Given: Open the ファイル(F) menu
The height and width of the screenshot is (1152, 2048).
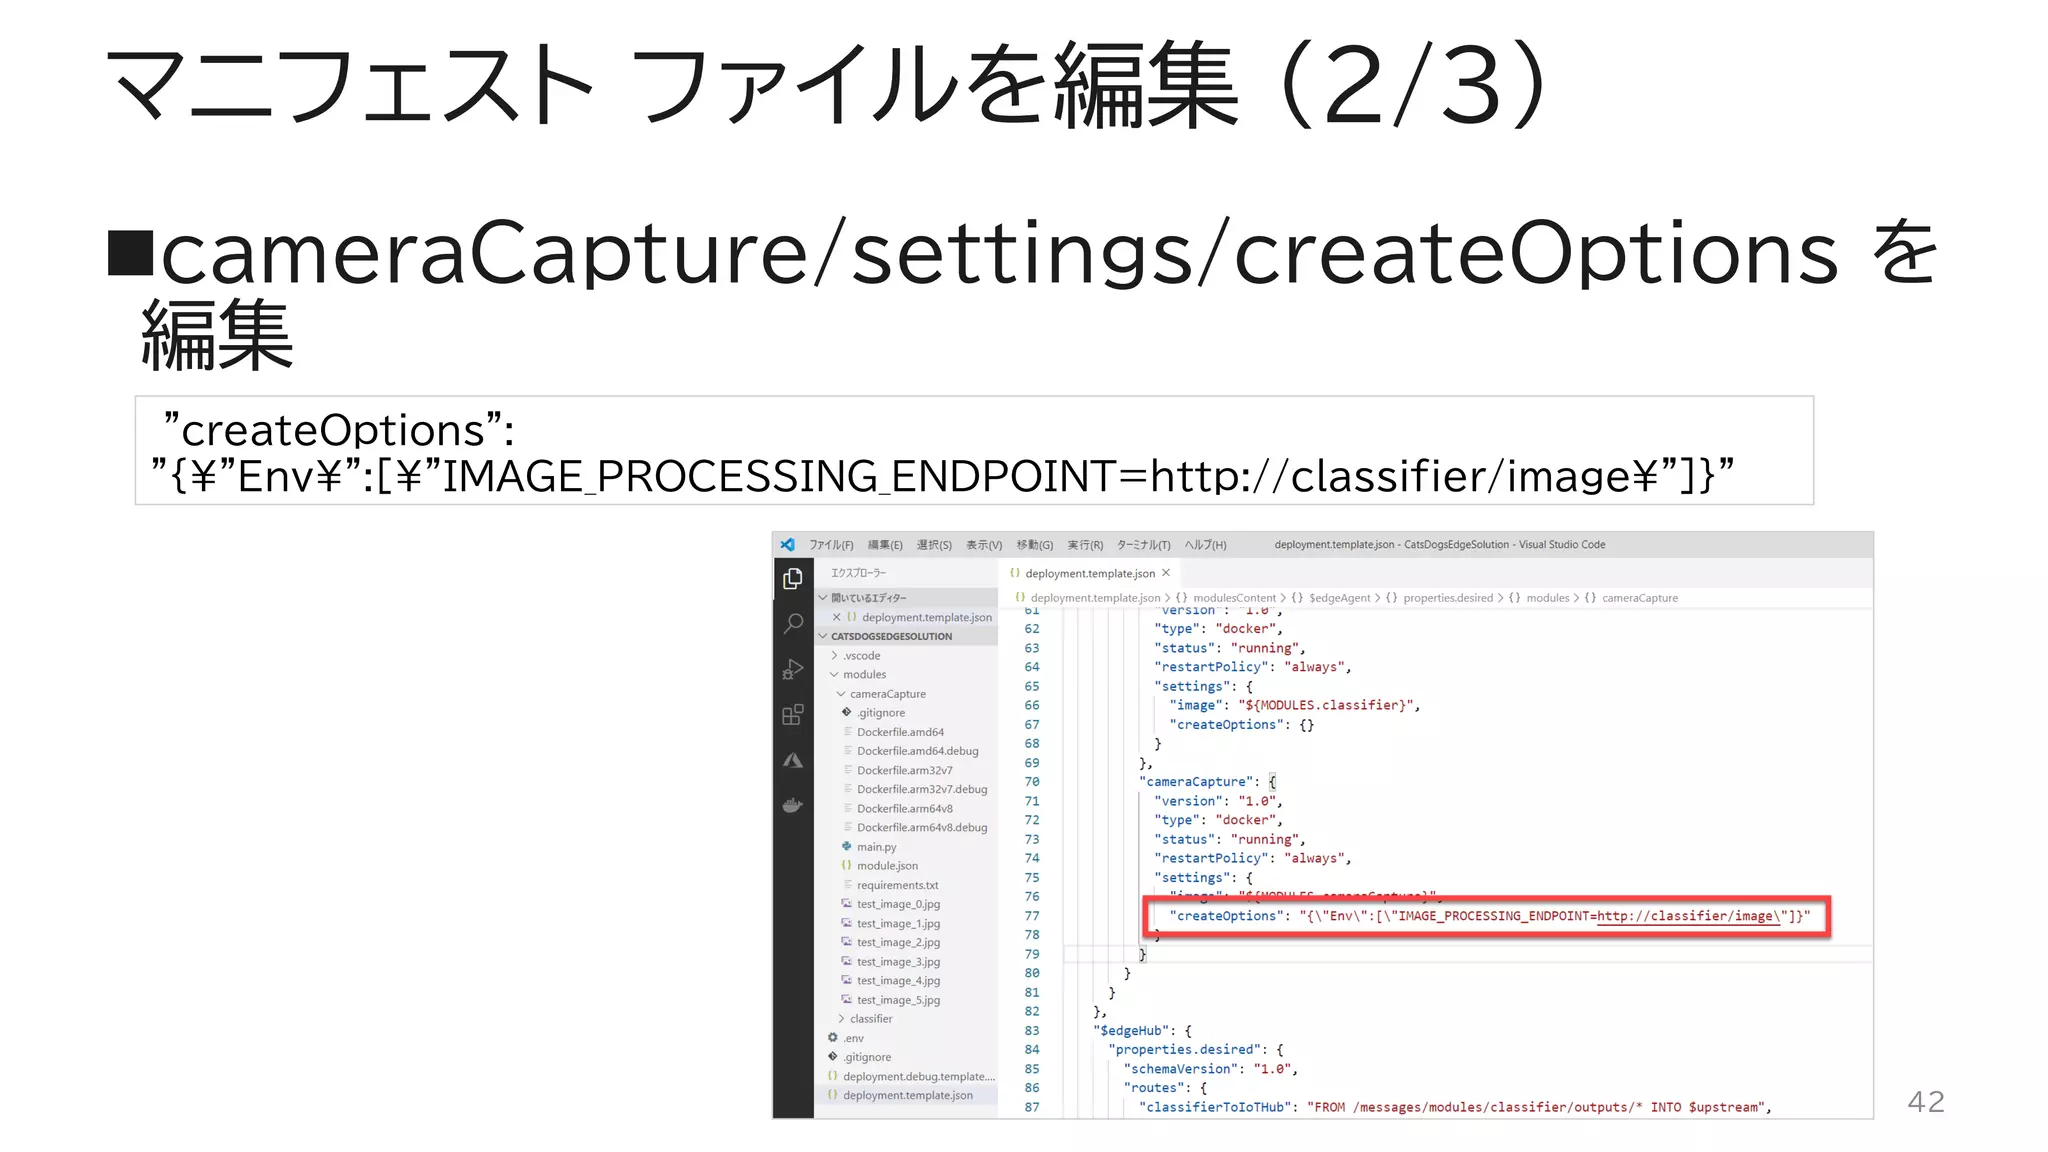Looking at the screenshot, I should pyautogui.click(x=831, y=545).
